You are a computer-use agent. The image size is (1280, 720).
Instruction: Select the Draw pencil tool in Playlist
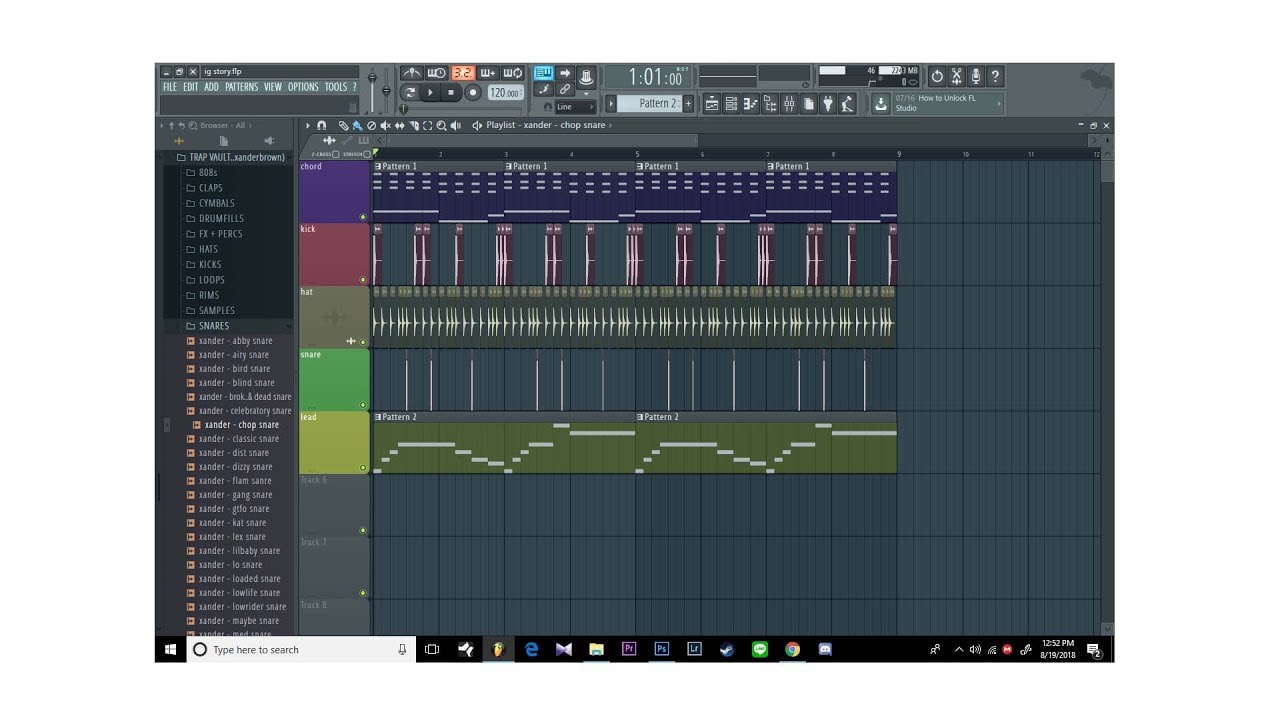343,125
